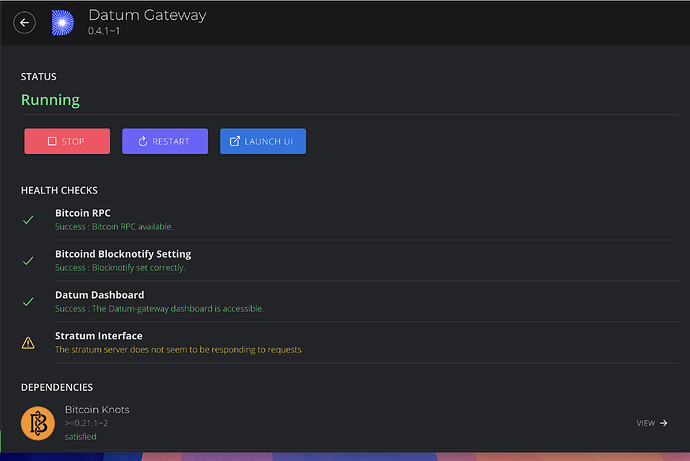Click the Datum Gateway header title
The height and width of the screenshot is (461, 690).
coord(147,15)
